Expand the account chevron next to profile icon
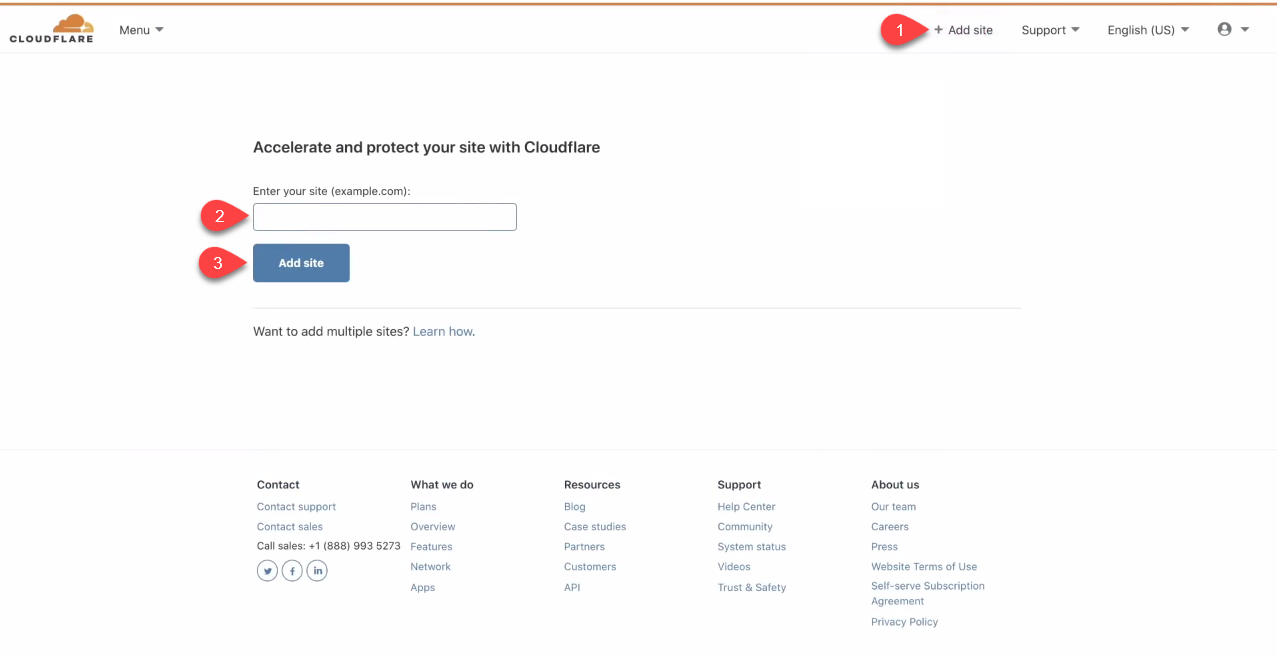Image resolution: width=1277 pixels, height=657 pixels. pyautogui.click(x=1243, y=29)
